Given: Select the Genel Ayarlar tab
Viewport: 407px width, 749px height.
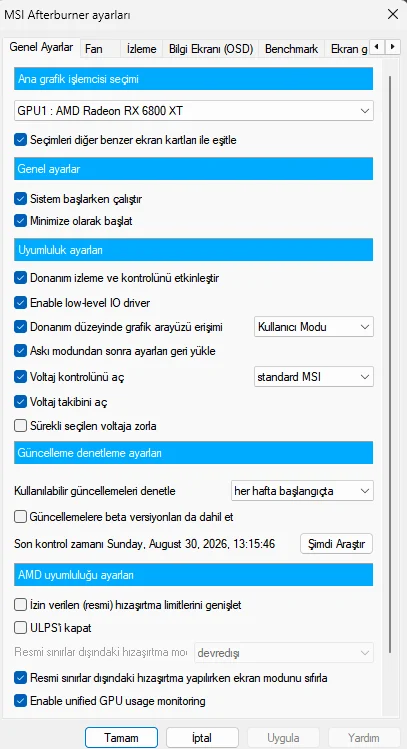Looking at the screenshot, I should pyautogui.click(x=41, y=47).
